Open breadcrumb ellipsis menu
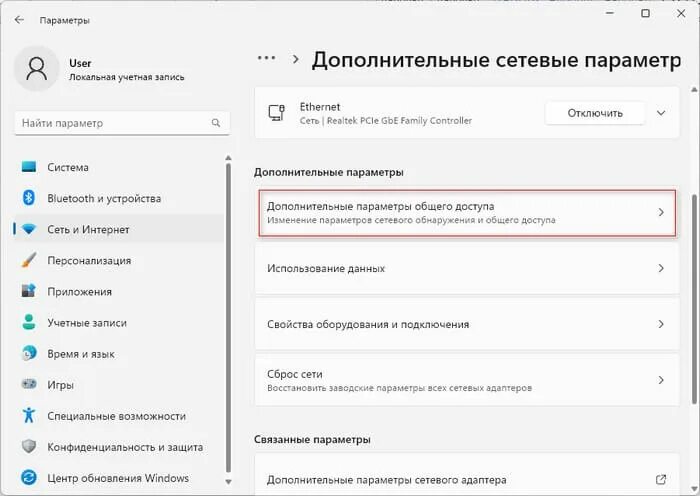 tap(267, 58)
